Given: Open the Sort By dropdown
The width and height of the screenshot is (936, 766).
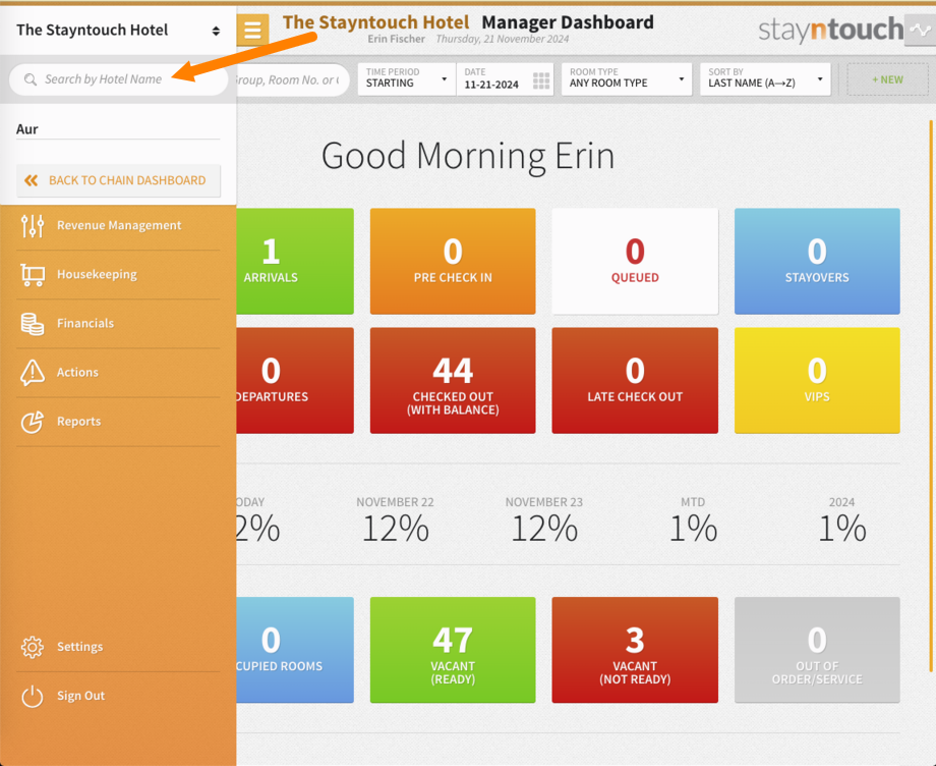Looking at the screenshot, I should click(x=765, y=79).
